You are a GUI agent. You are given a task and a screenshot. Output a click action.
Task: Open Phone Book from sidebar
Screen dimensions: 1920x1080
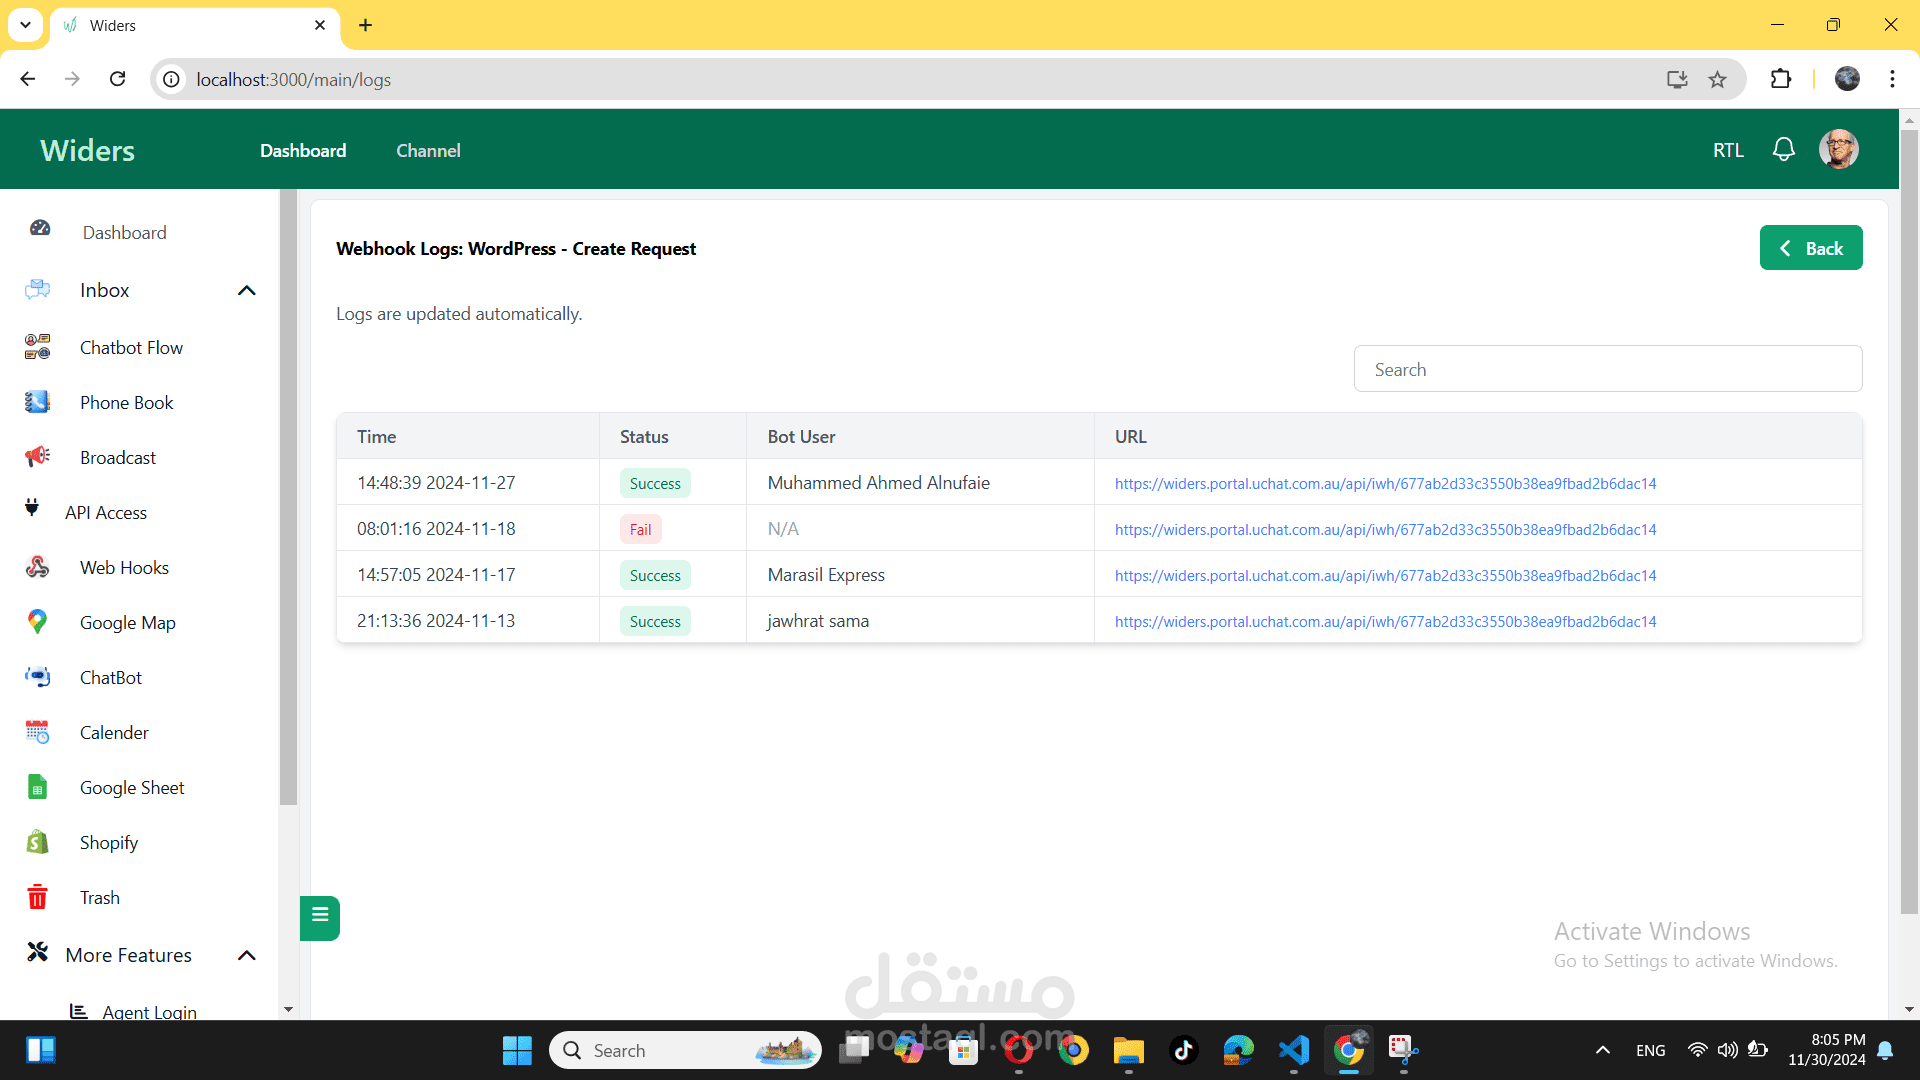pyautogui.click(x=126, y=402)
